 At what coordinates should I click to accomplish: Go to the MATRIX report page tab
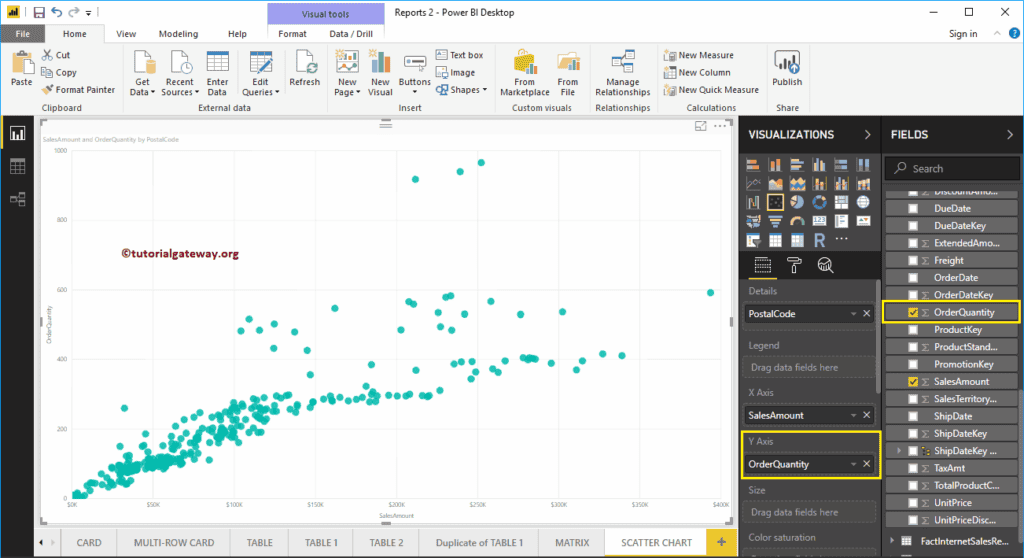tap(572, 542)
